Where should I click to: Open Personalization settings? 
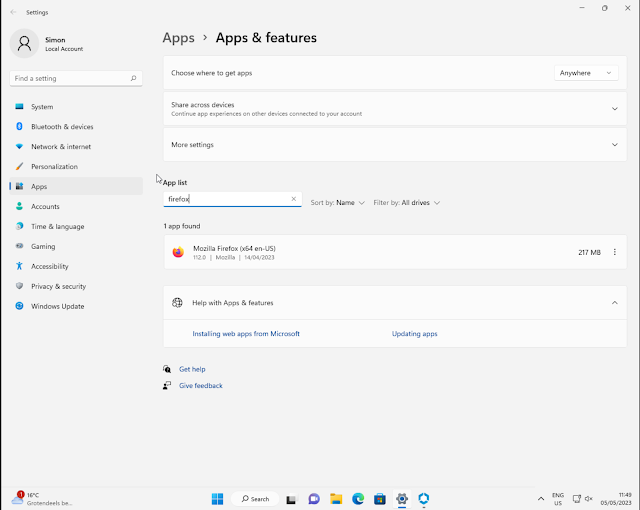[76, 166]
